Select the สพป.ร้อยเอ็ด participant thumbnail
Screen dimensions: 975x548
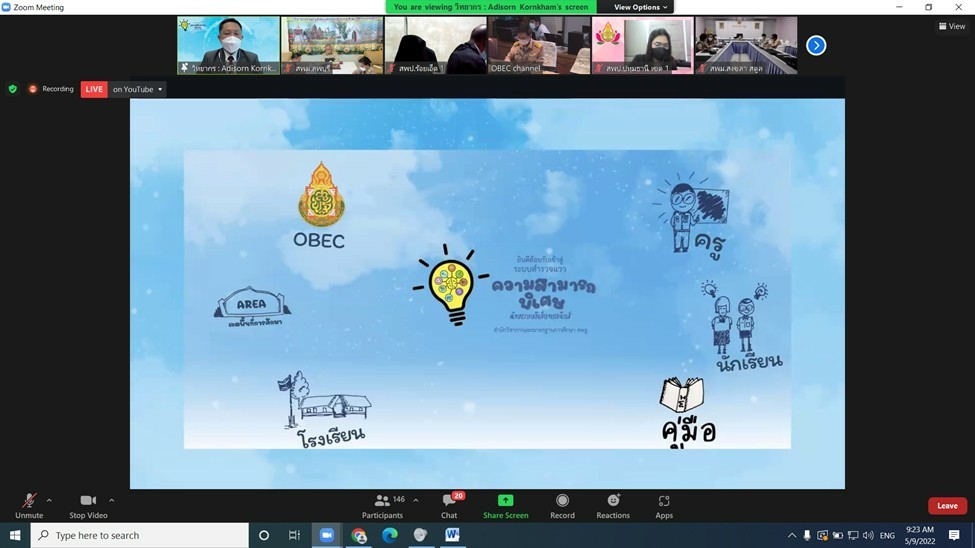pos(435,45)
